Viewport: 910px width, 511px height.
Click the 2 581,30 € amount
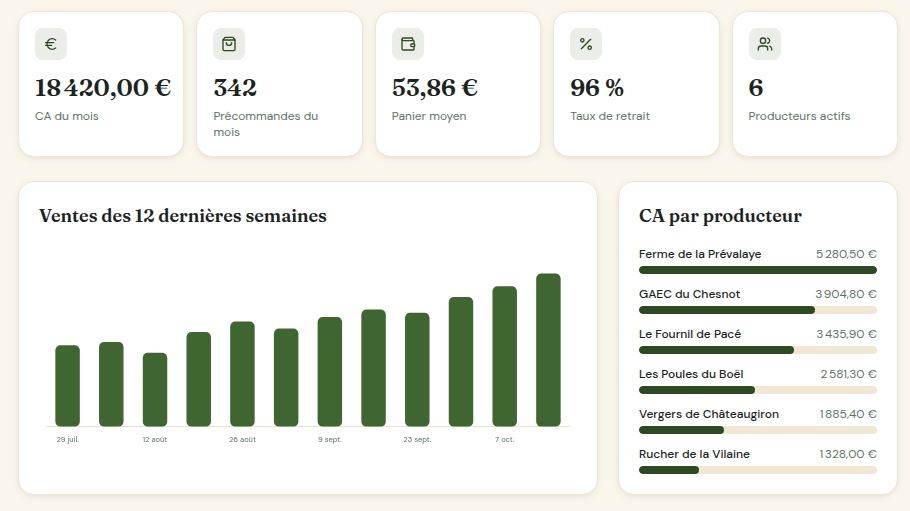(848, 375)
